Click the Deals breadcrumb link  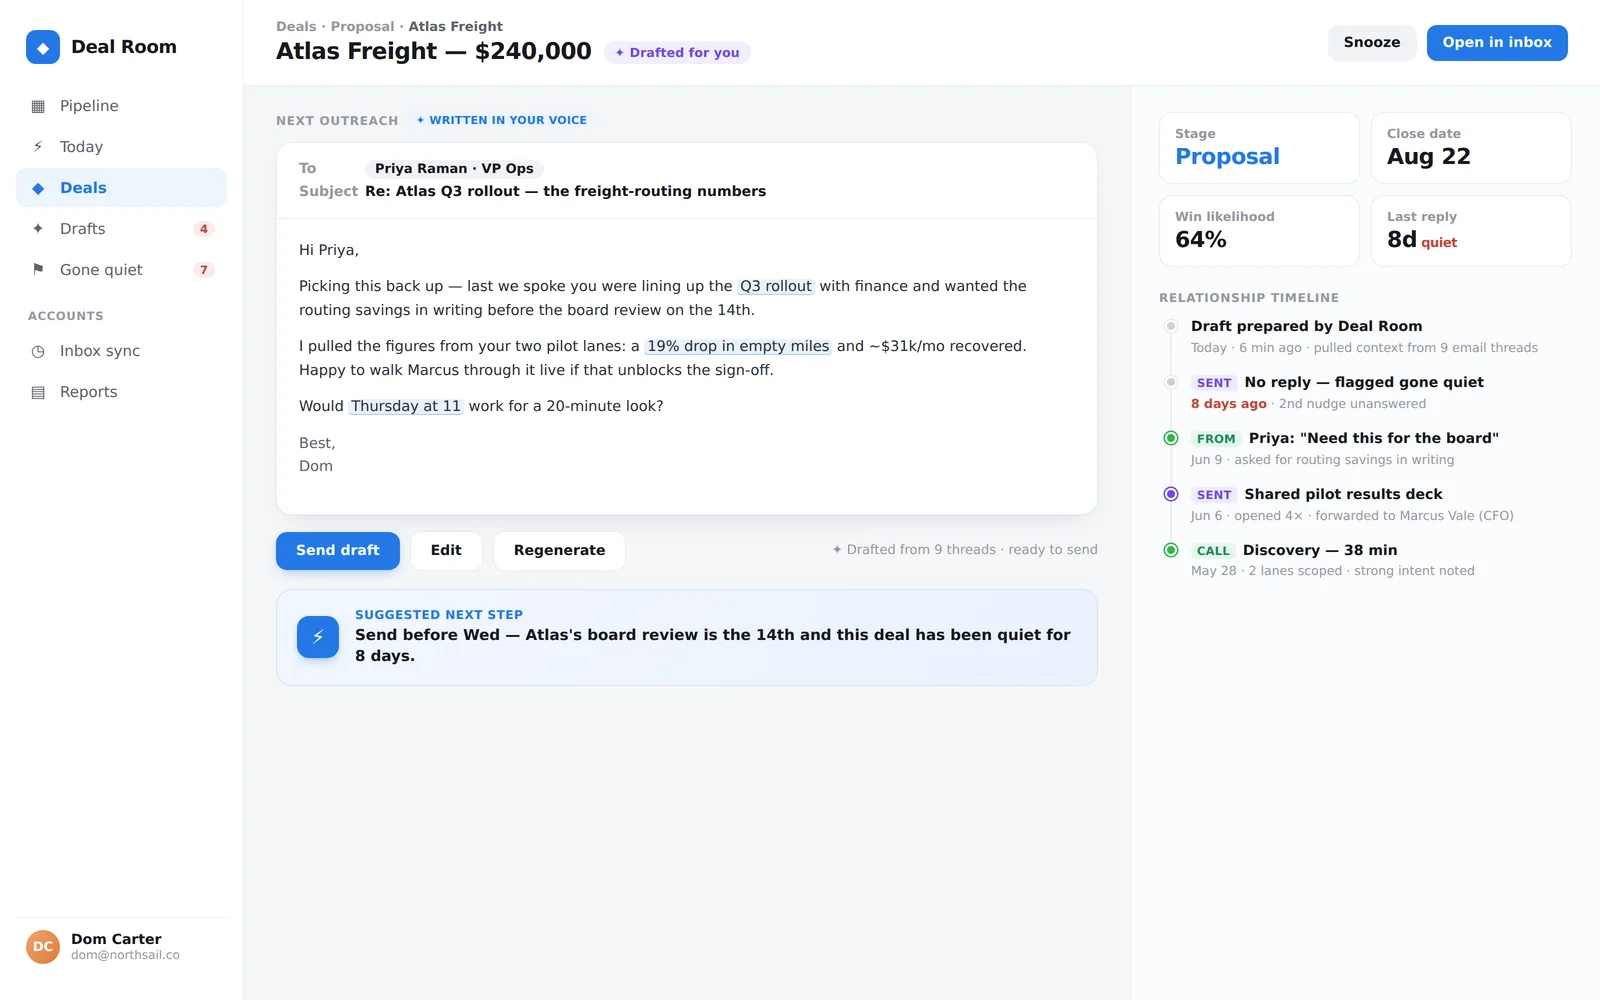click(x=296, y=27)
